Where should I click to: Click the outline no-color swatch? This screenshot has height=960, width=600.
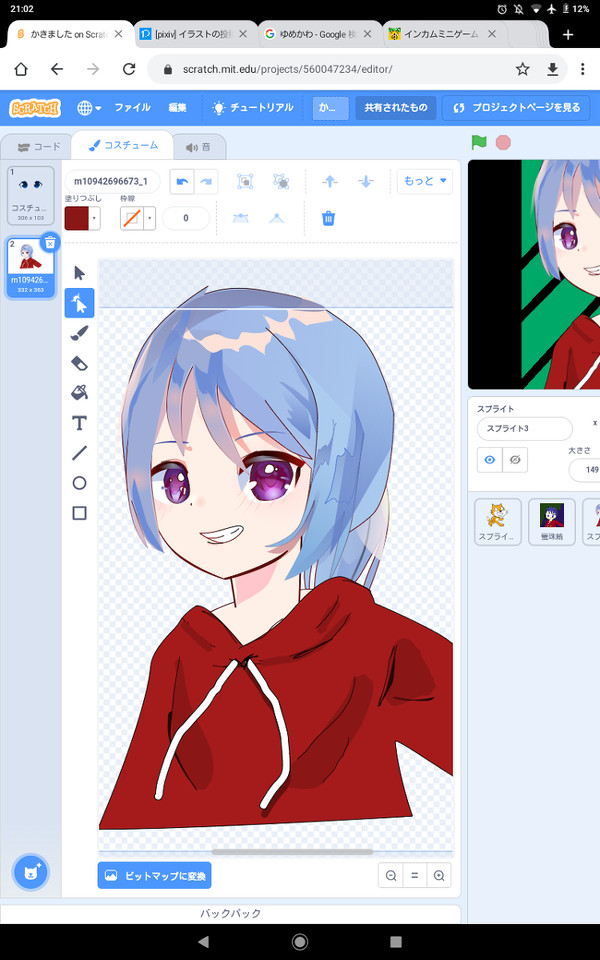[x=132, y=218]
